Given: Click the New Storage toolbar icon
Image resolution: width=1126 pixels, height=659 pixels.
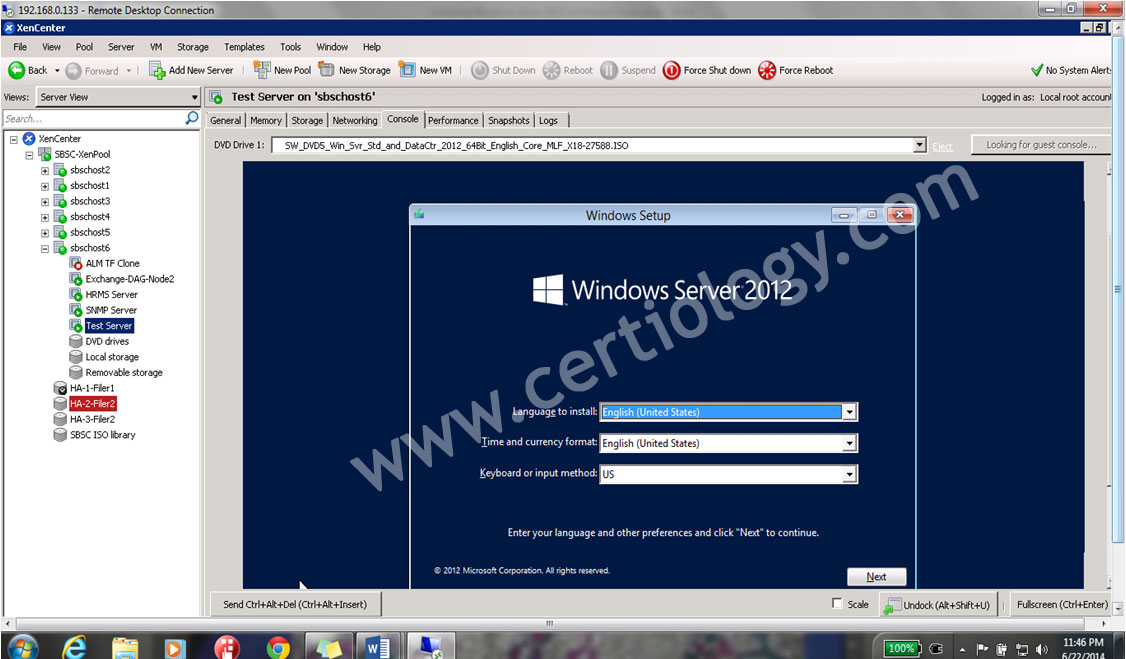Looking at the screenshot, I should (327, 70).
